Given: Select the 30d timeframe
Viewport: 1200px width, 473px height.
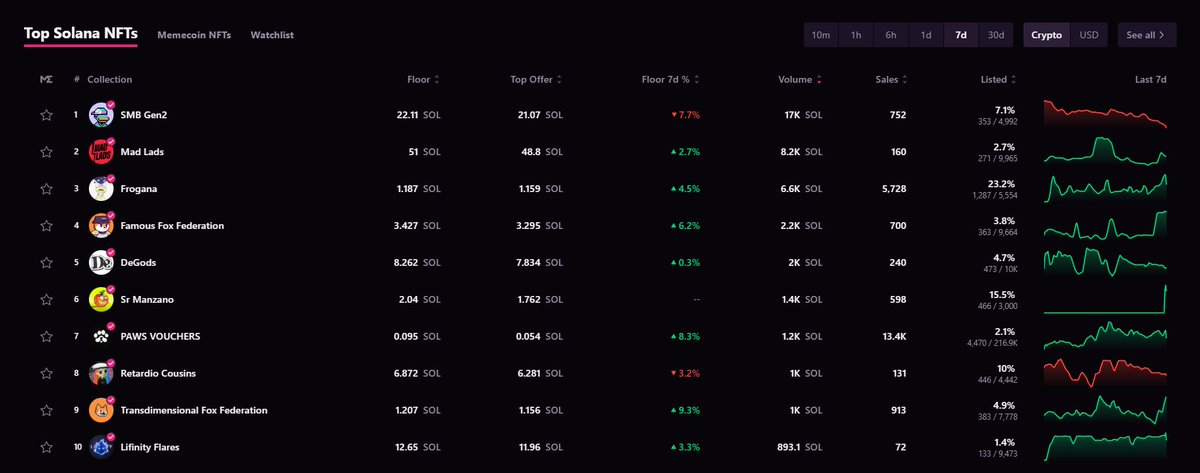Looking at the screenshot, I should [996, 35].
